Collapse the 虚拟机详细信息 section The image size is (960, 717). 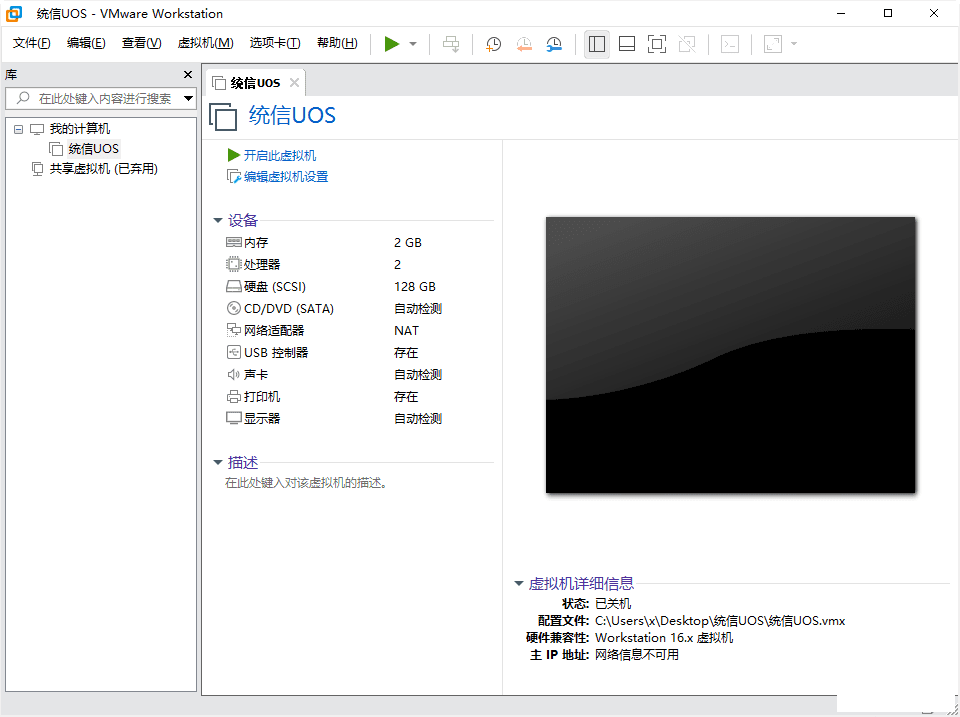click(519, 584)
